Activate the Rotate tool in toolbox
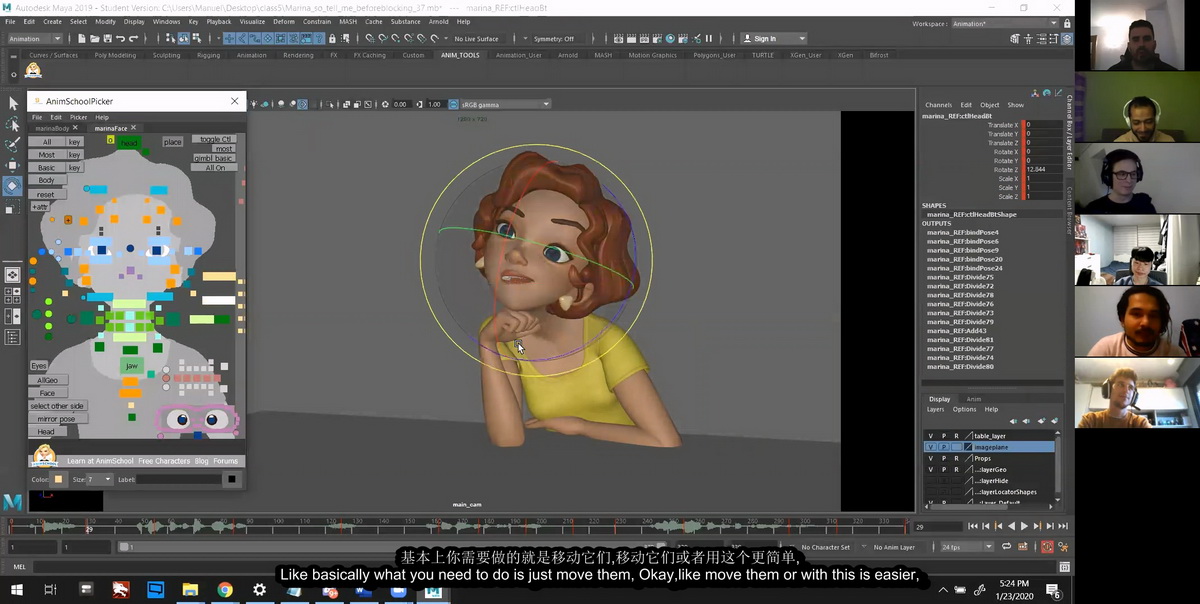Screen dimensions: 1200x604 [x=13, y=186]
